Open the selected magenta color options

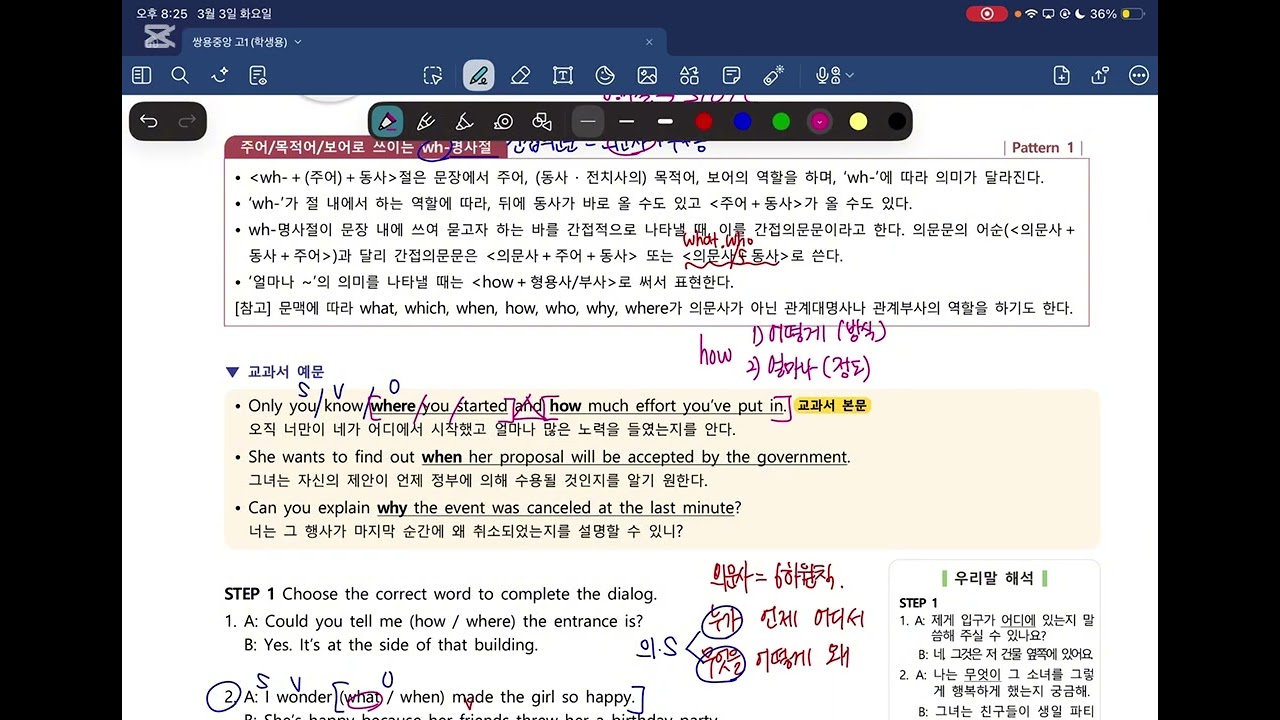(820, 122)
